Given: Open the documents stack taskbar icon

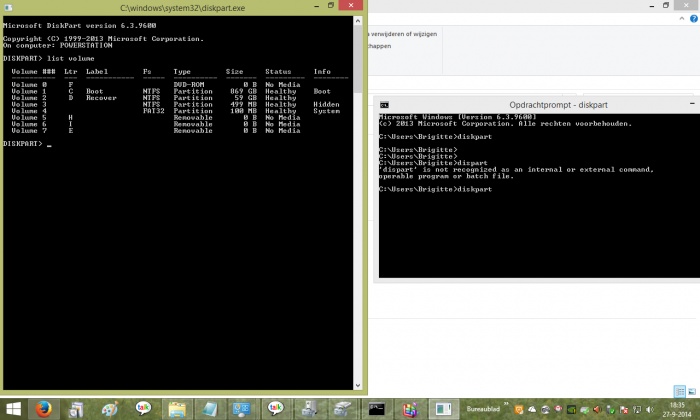Looking at the screenshot, I should tap(76, 409).
